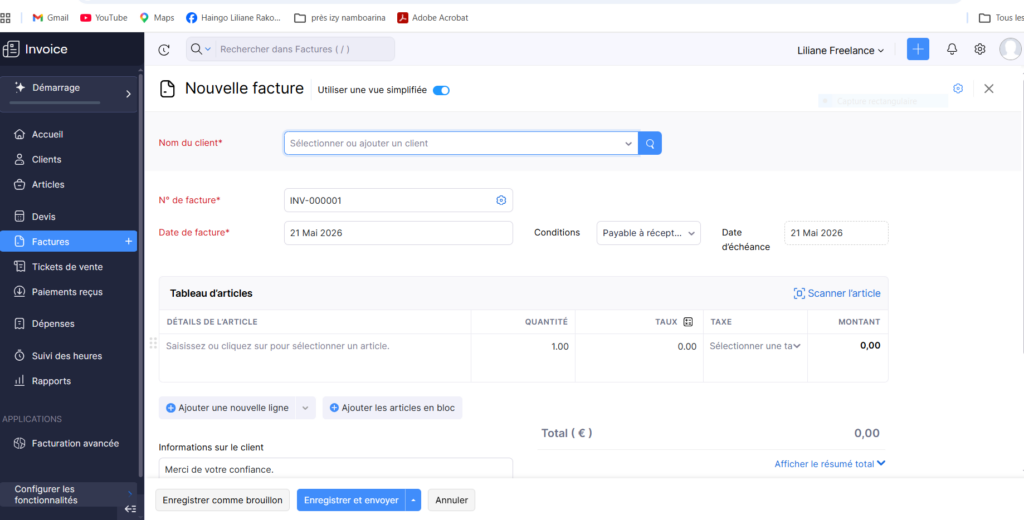This screenshot has height=520, width=1024.
Task: Open settings gear in top bar
Action: pyautogui.click(x=980, y=49)
